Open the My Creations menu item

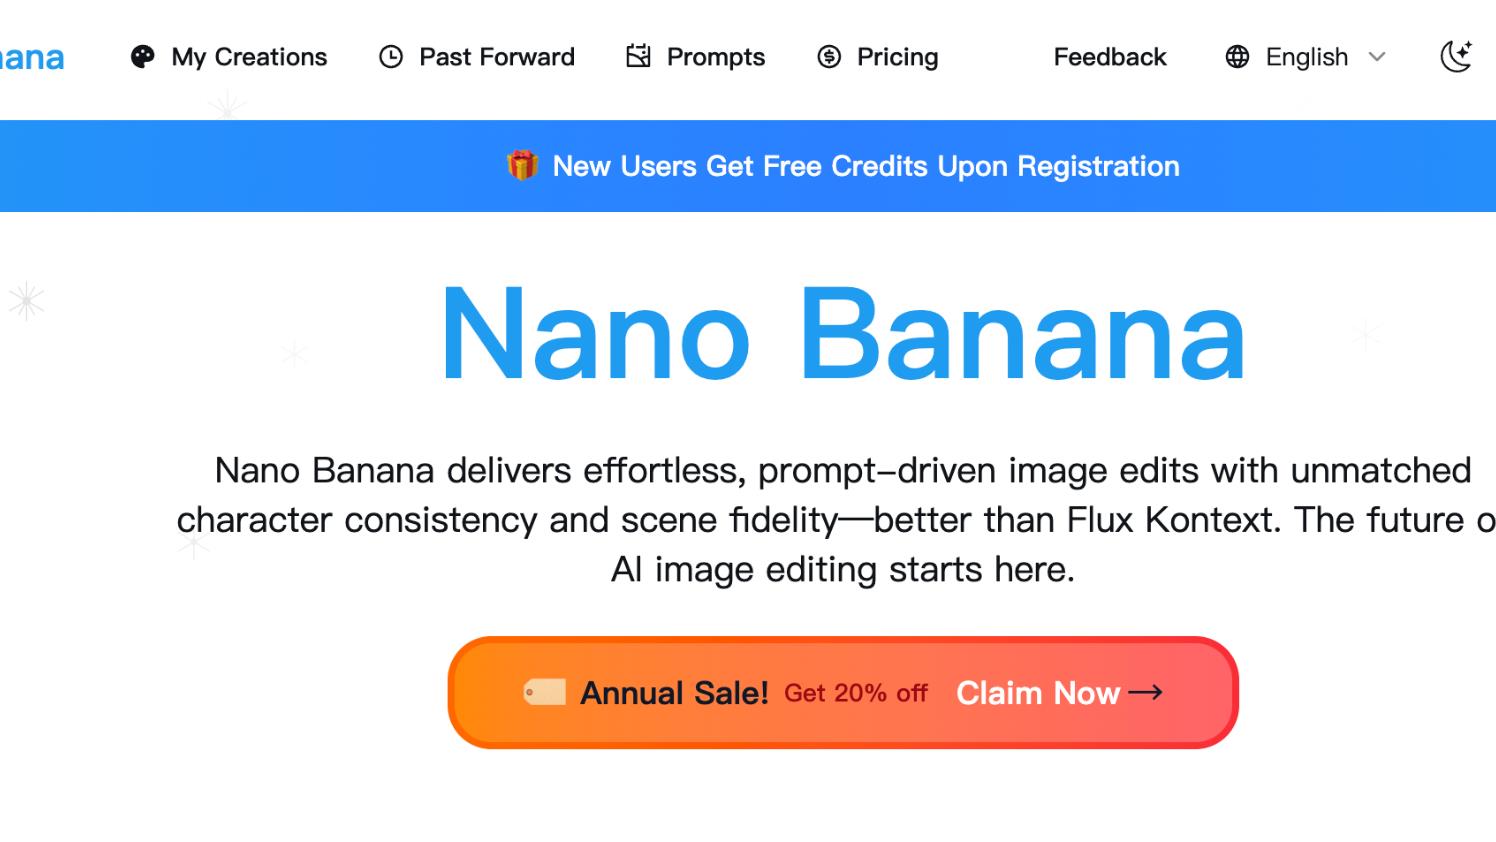point(249,57)
